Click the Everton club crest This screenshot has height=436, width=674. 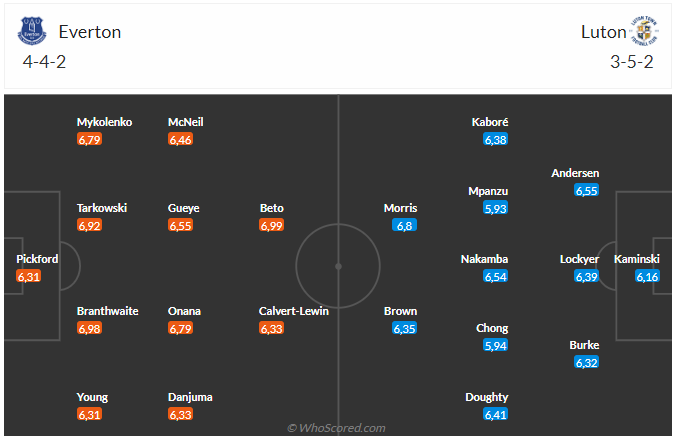click(32, 32)
